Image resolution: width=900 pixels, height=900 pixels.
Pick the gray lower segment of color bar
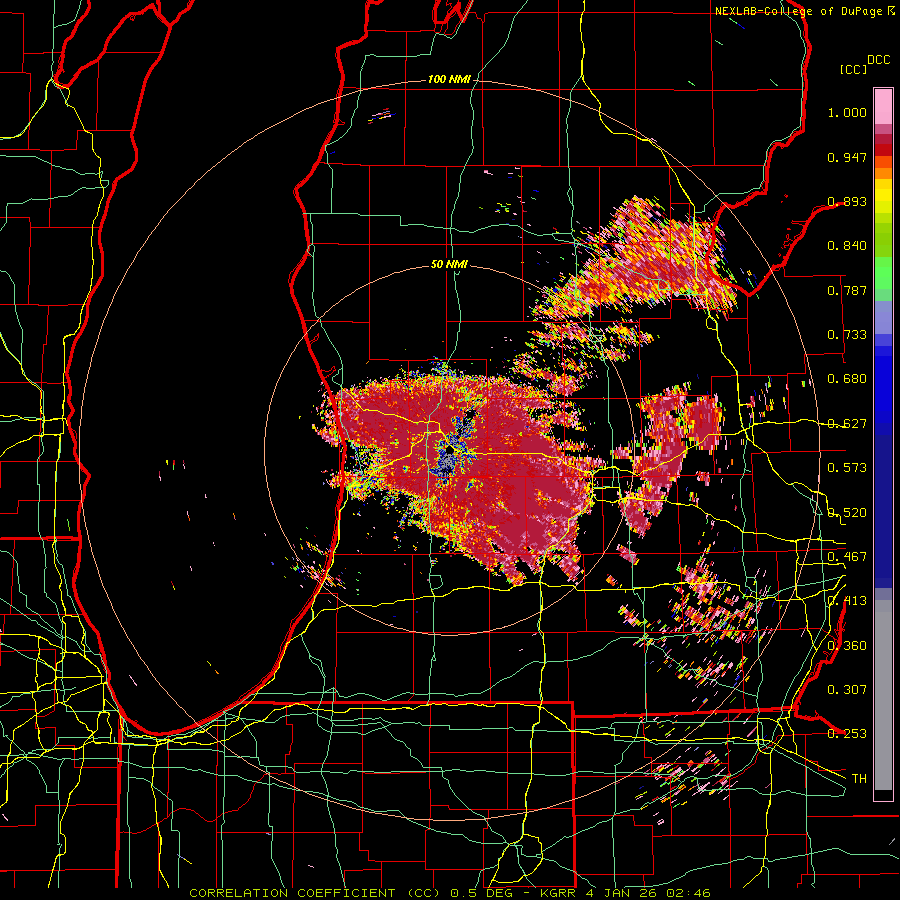(x=883, y=695)
